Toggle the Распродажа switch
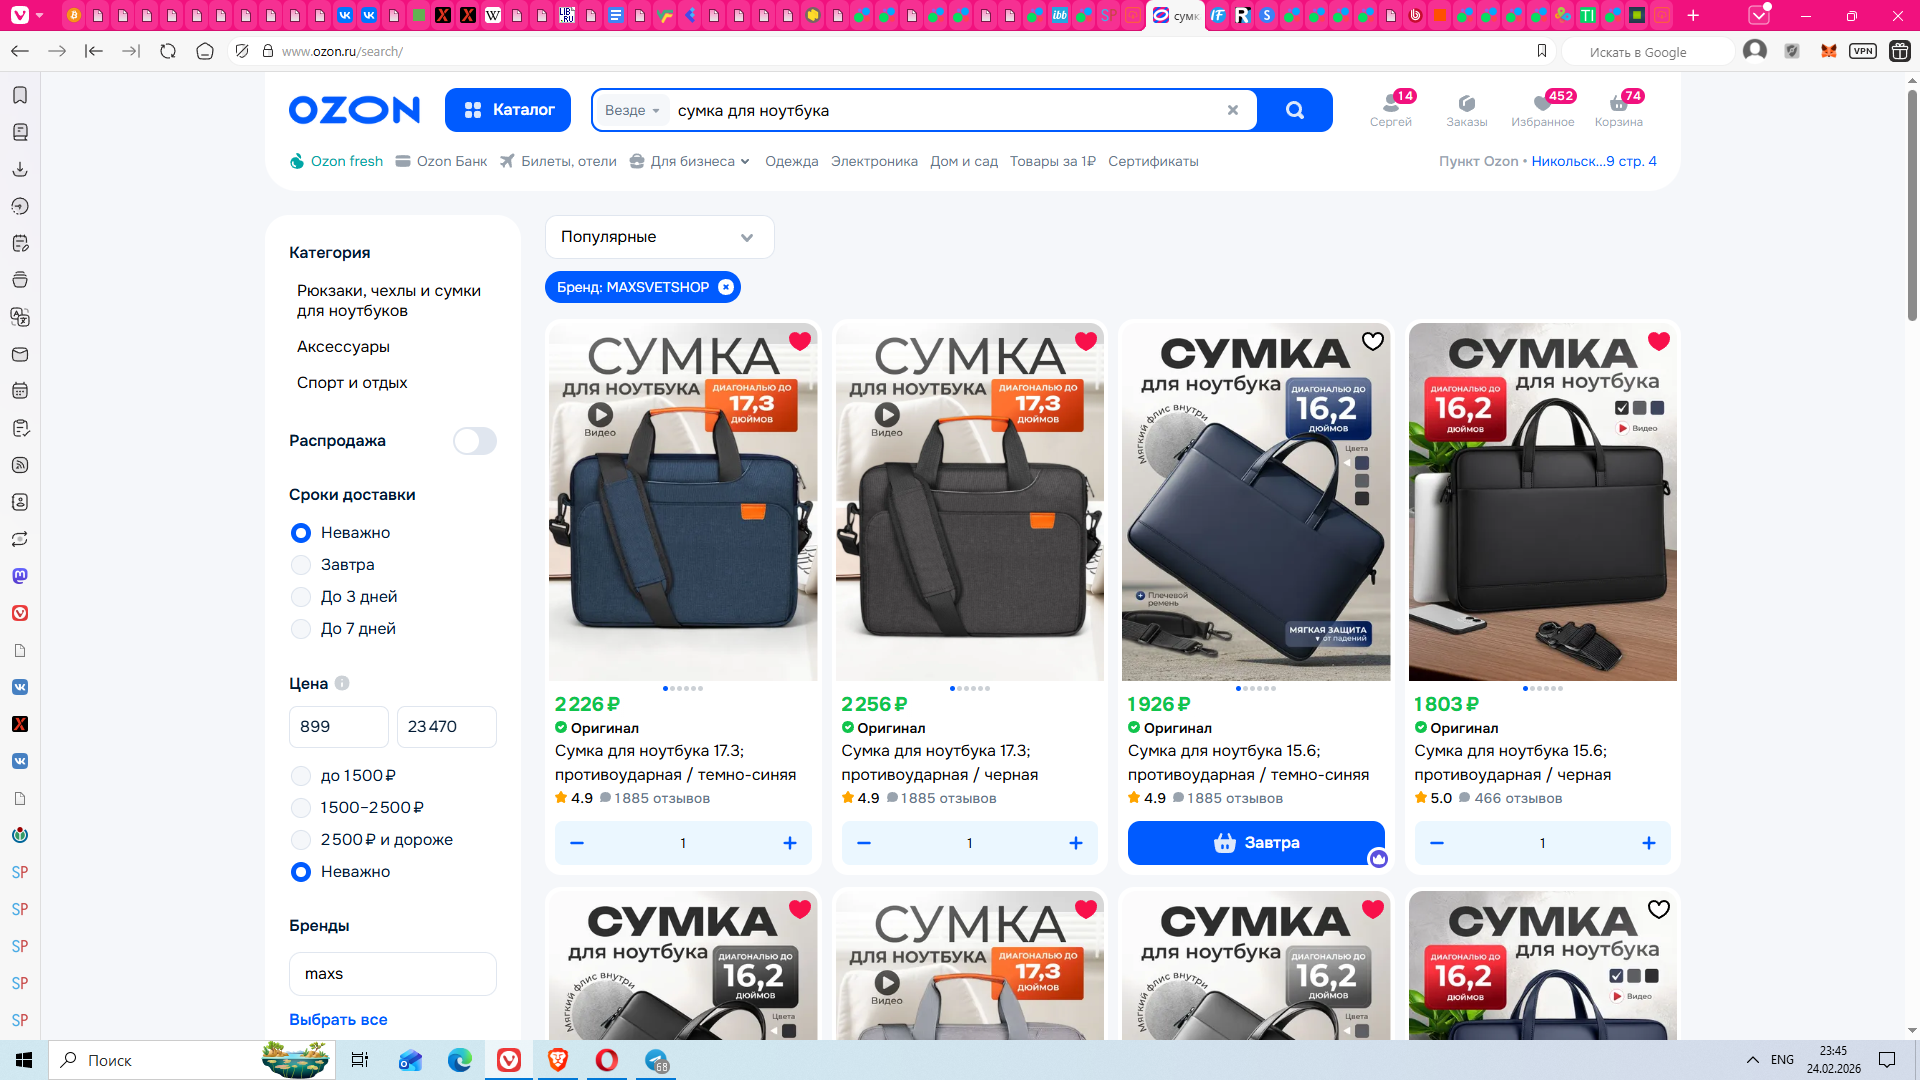 474,441
